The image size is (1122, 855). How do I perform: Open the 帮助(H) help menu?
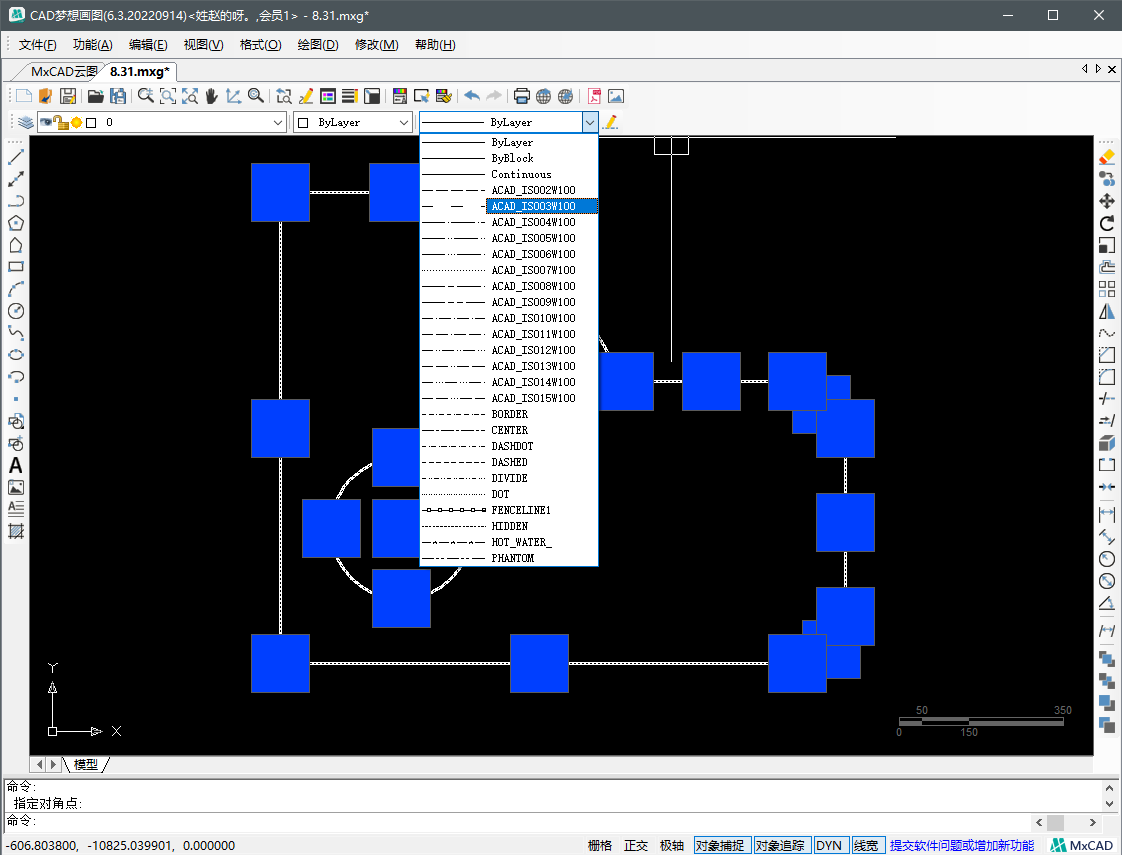coord(435,44)
